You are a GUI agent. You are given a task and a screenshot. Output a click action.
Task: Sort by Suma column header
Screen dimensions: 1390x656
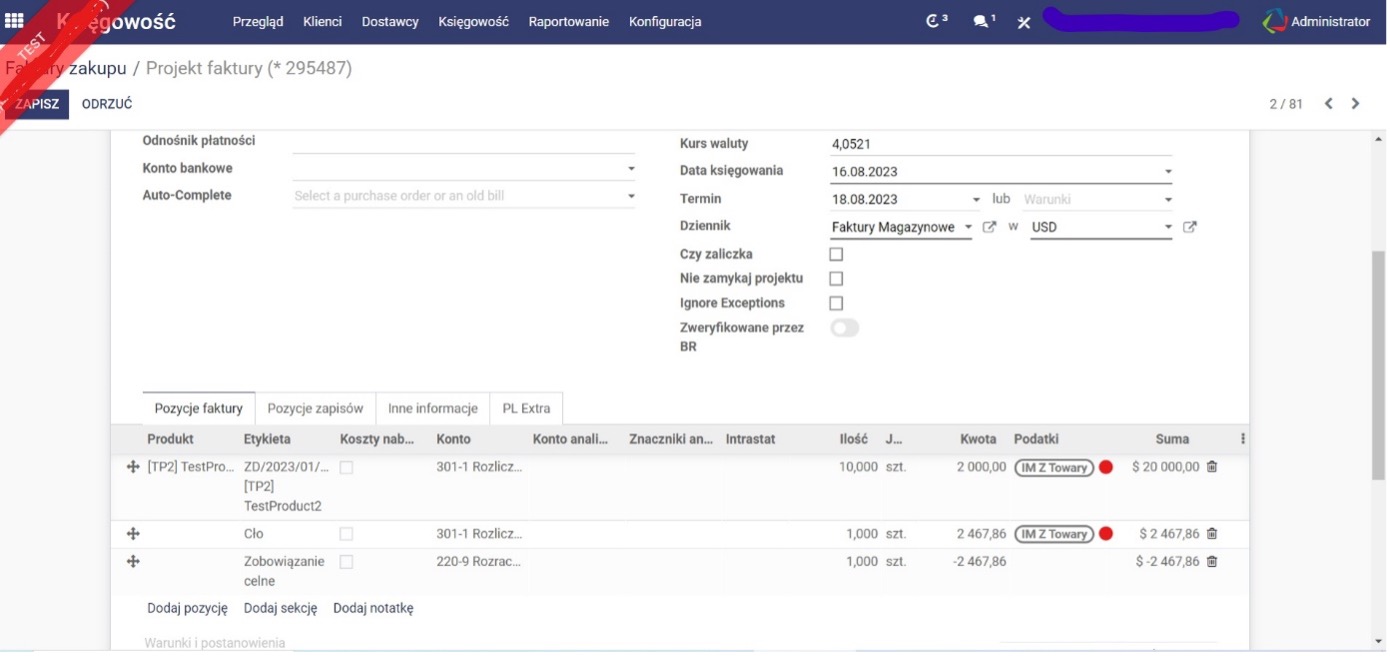tap(1172, 439)
